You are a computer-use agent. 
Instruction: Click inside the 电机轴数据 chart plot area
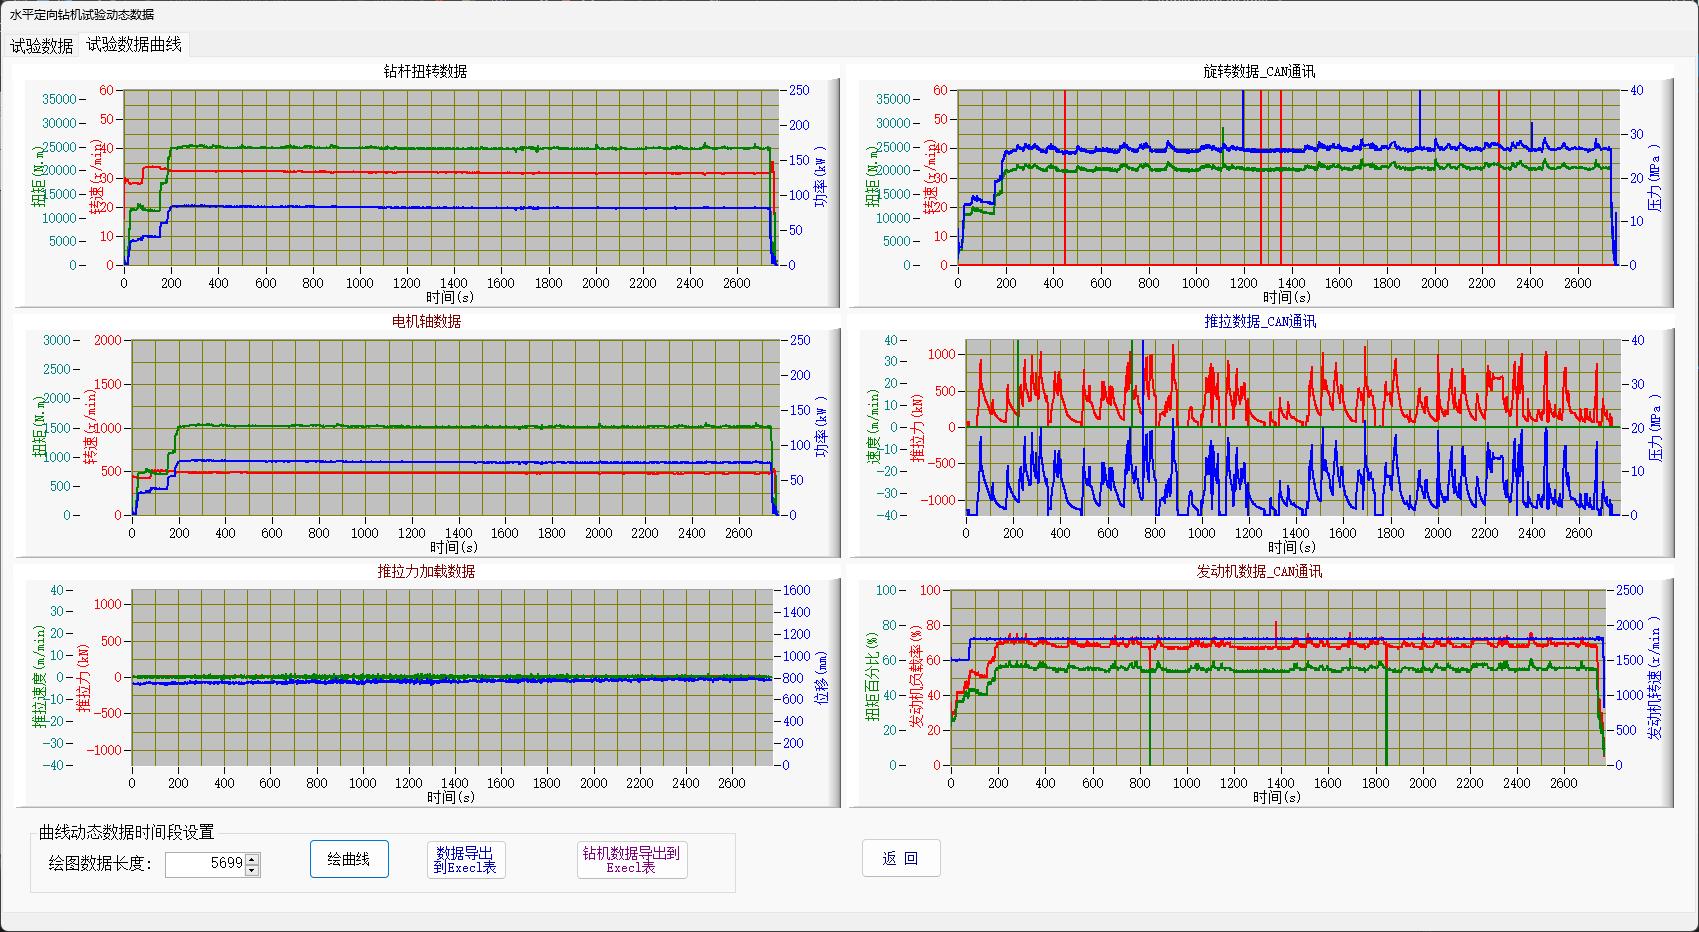pos(455,427)
